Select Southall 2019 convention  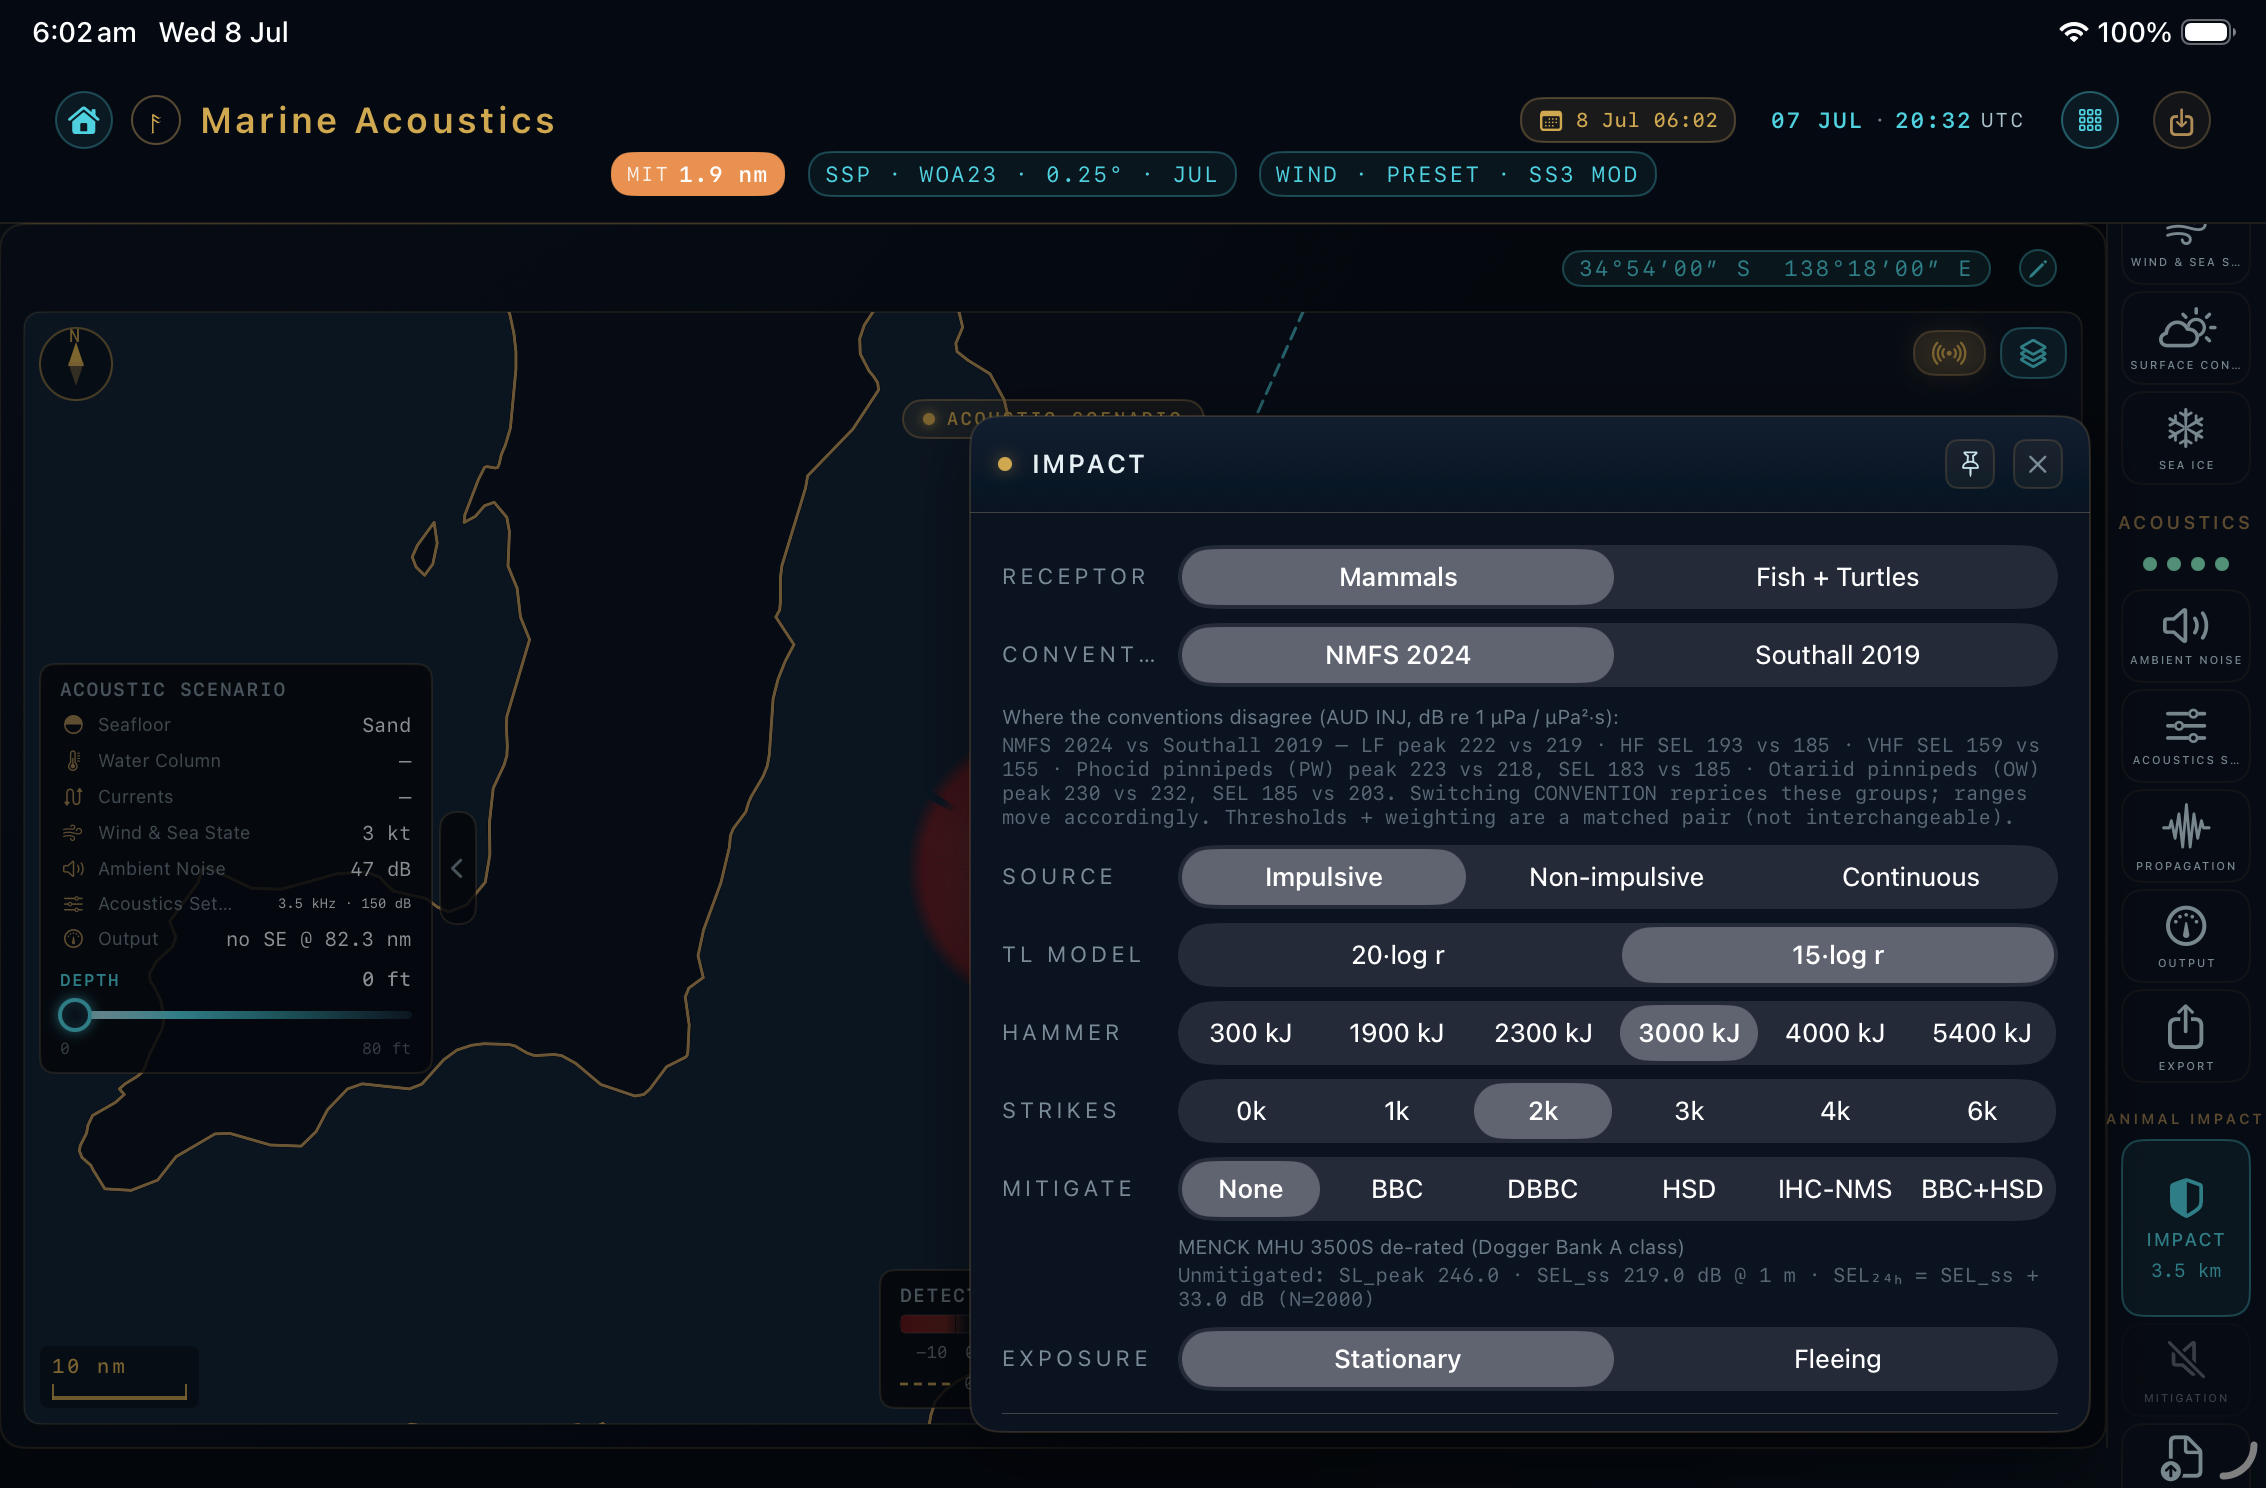[x=1837, y=655]
